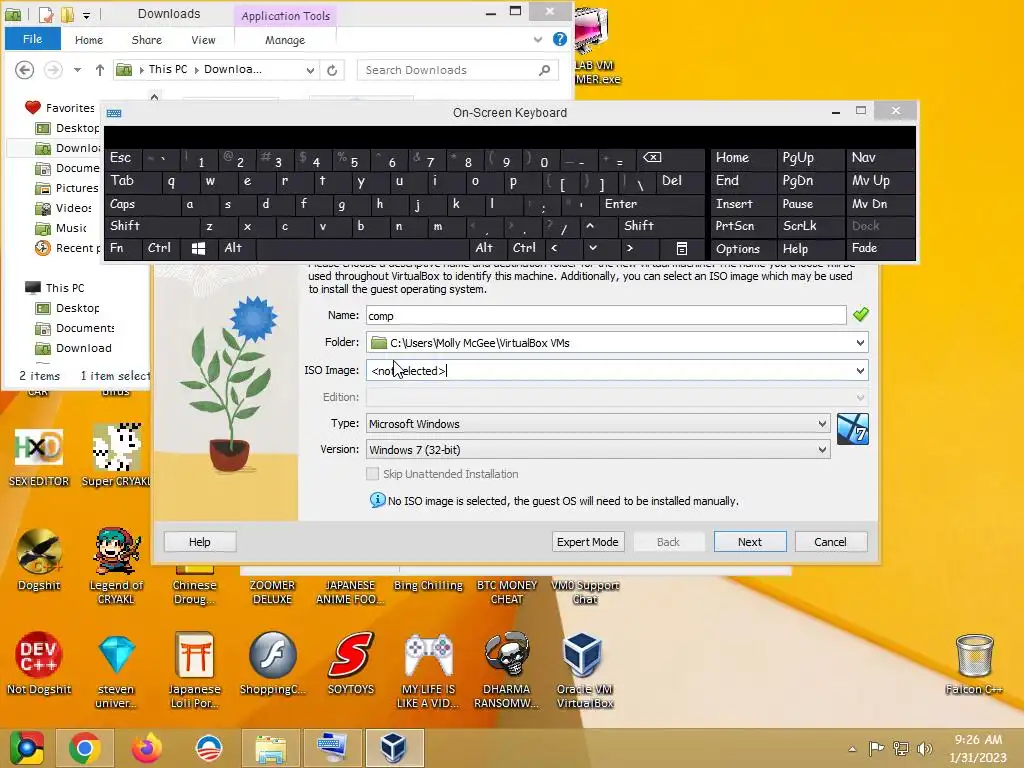
Task: Toggle the left Alt key on keyboard
Action: pos(236,248)
